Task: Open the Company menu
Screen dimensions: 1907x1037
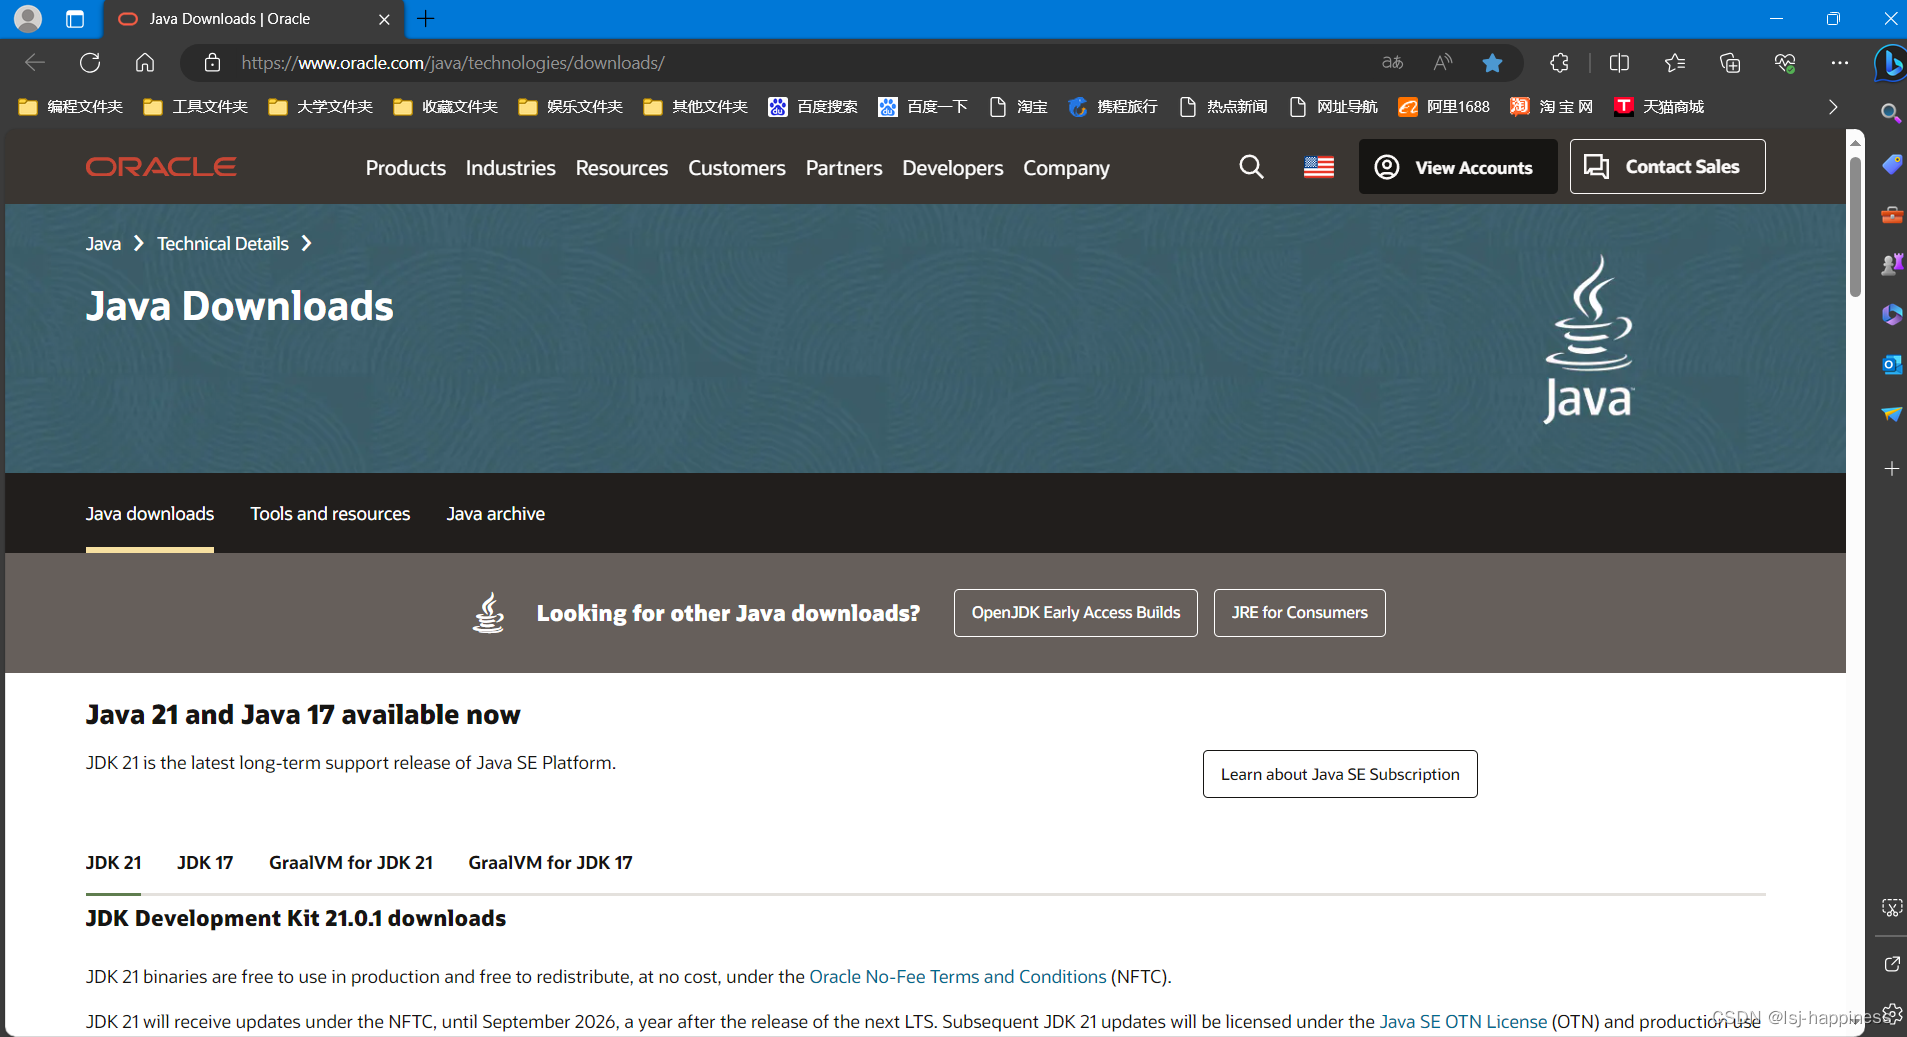Action: 1066,168
